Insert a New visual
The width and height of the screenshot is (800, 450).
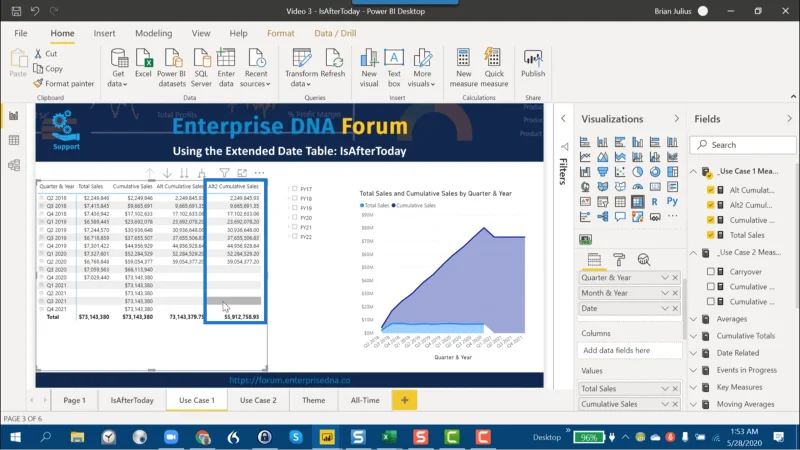coord(369,67)
